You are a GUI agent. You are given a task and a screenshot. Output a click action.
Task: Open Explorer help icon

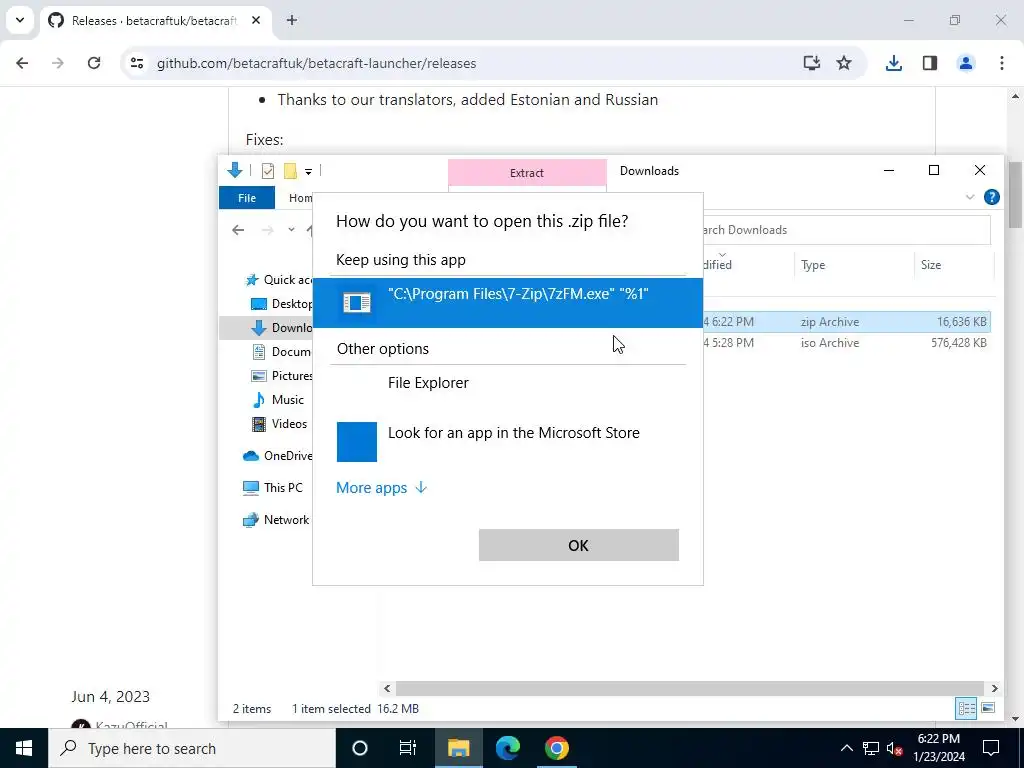pos(991,197)
